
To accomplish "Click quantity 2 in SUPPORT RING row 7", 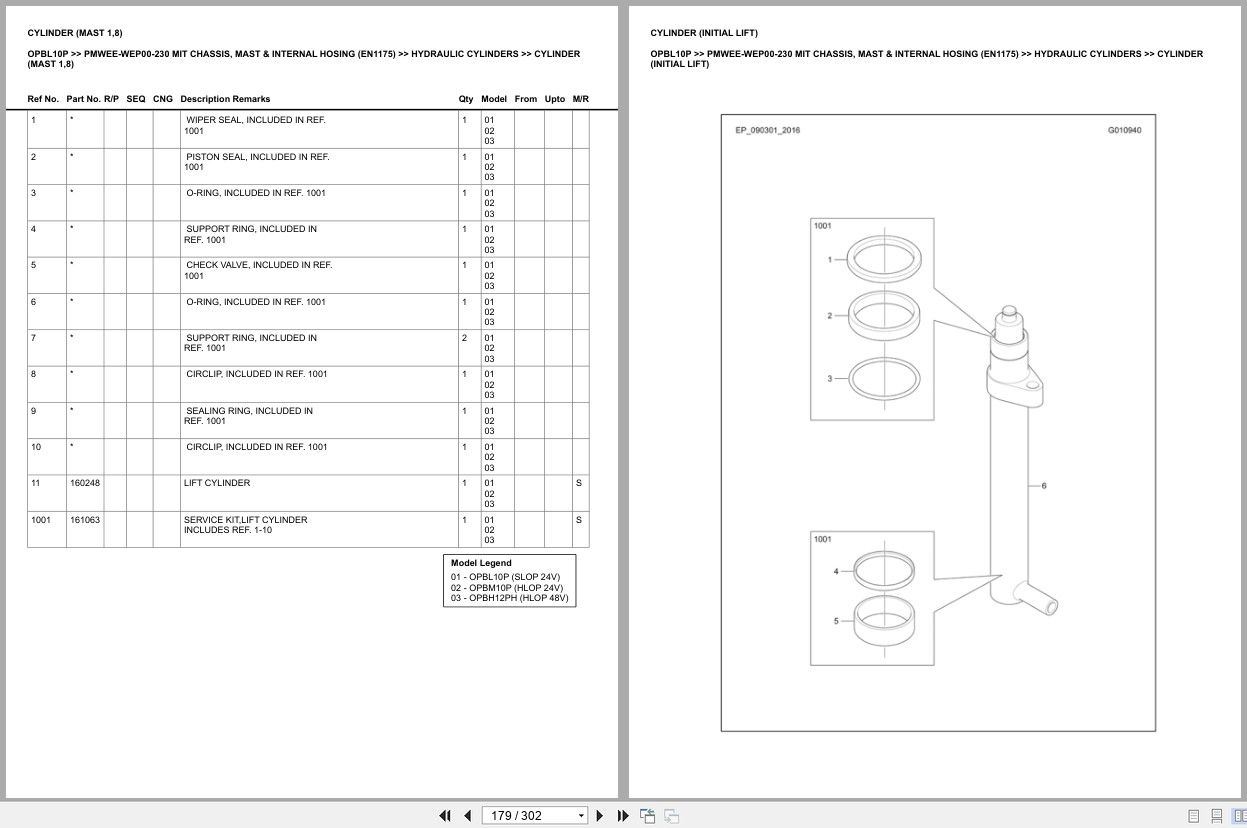I will point(464,338).
